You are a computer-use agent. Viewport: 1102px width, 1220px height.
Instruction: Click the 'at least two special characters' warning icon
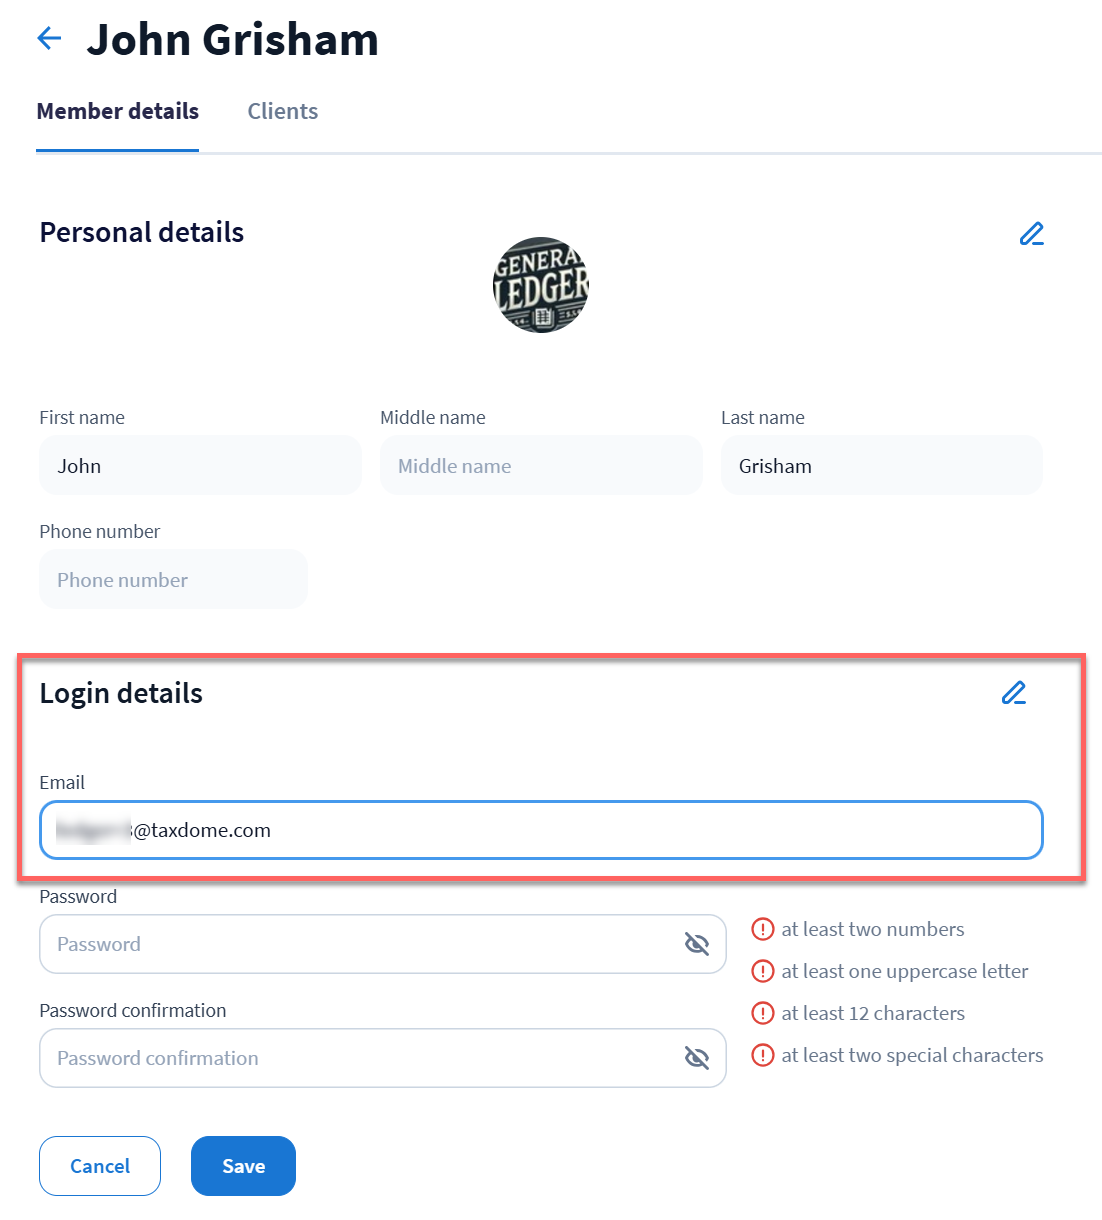(763, 1056)
